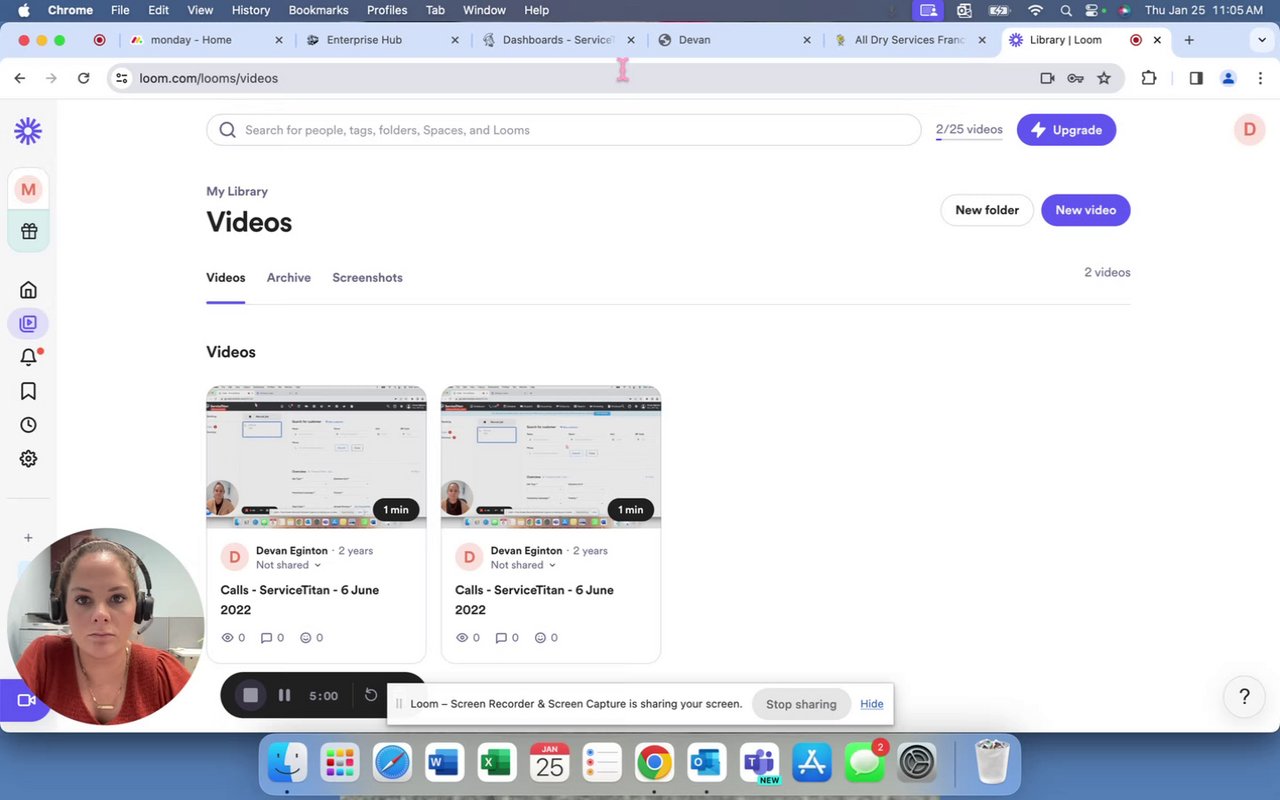Viewport: 1280px width, 800px height.
Task: Switch to the All Dry Services tab
Action: pos(908,40)
